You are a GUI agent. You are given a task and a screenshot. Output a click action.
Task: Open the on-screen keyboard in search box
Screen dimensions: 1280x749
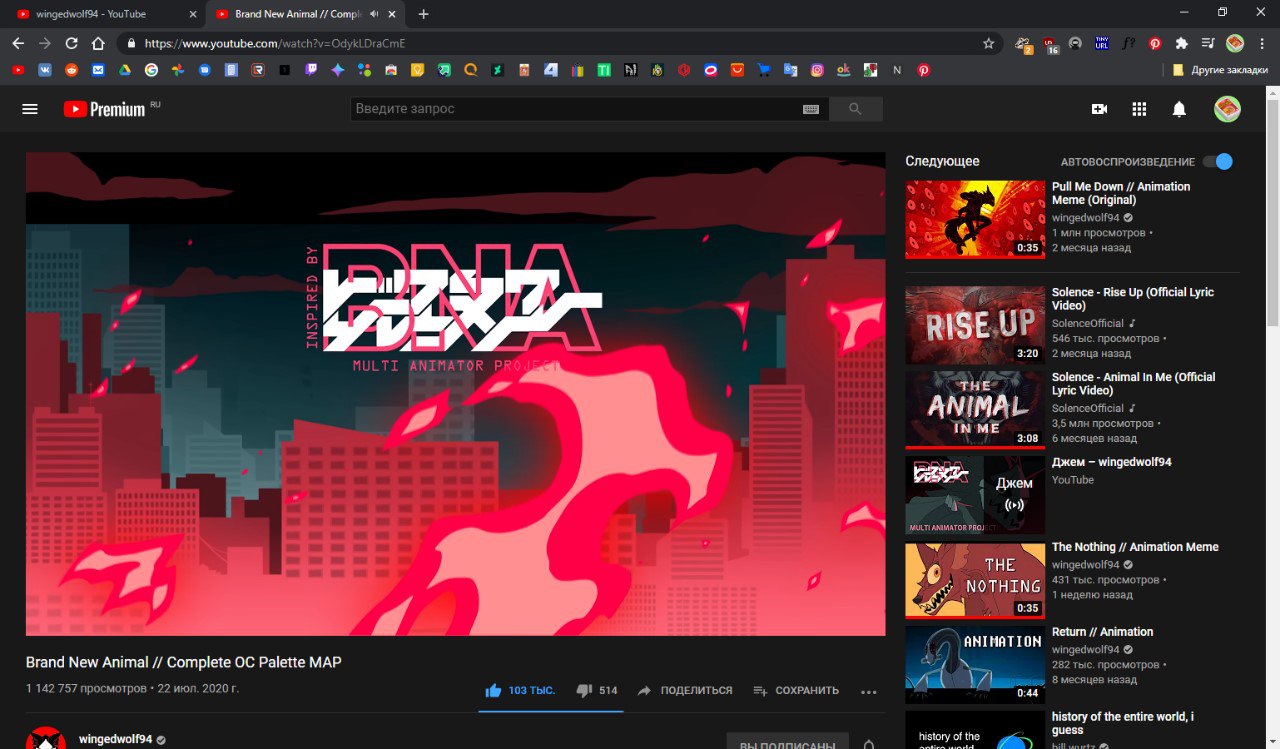(811, 109)
